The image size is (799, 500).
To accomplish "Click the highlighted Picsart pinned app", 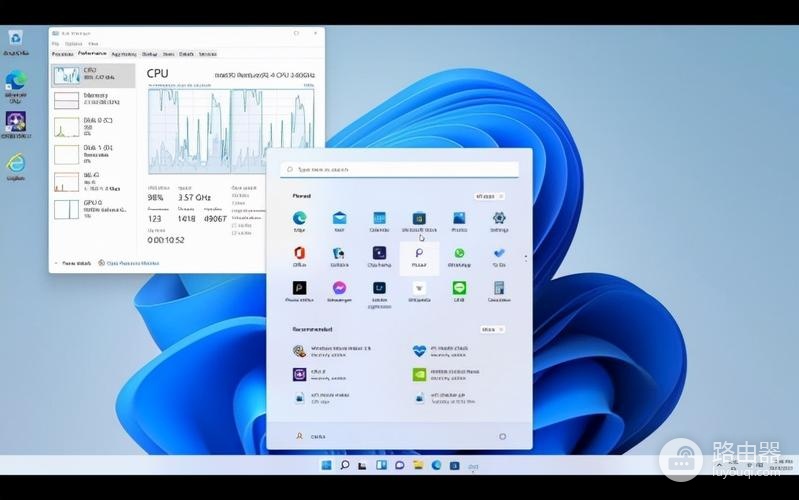I will [419, 258].
